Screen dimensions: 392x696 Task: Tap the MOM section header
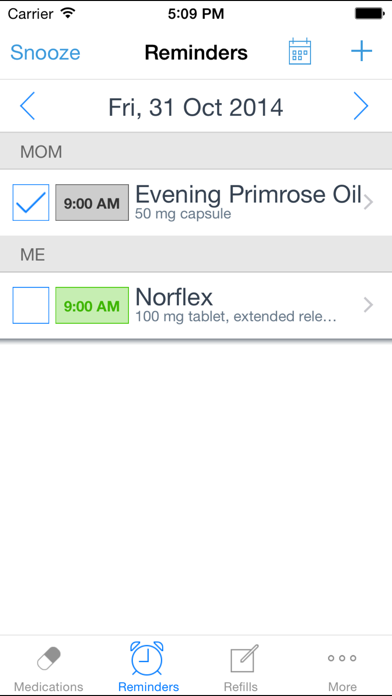[196, 152]
